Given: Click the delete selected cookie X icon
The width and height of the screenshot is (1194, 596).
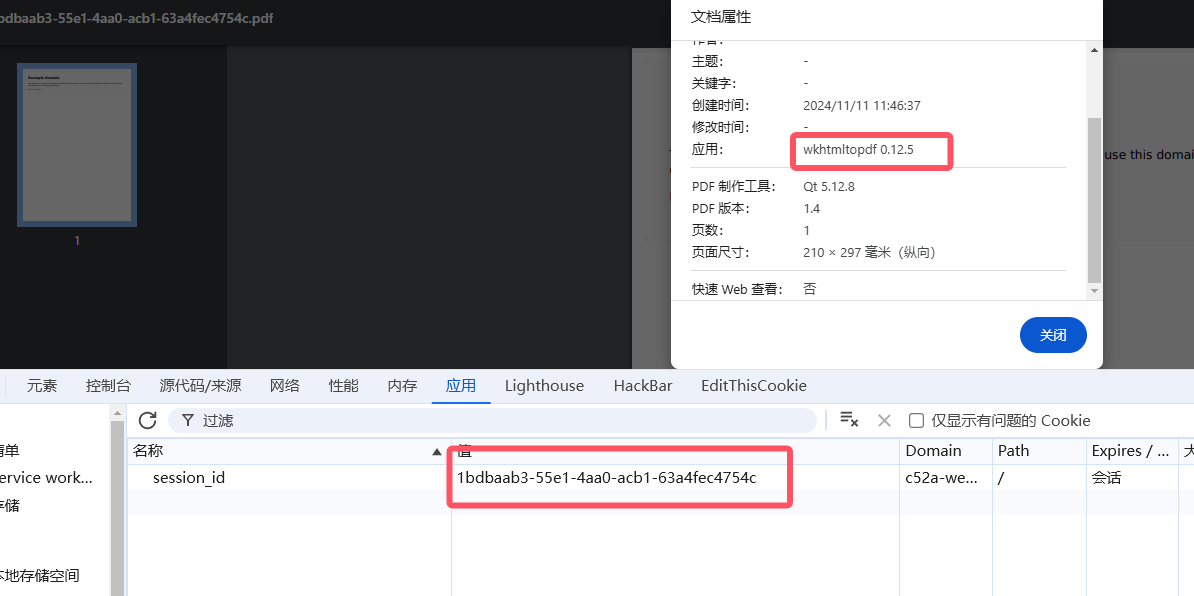Looking at the screenshot, I should pyautogui.click(x=884, y=420).
